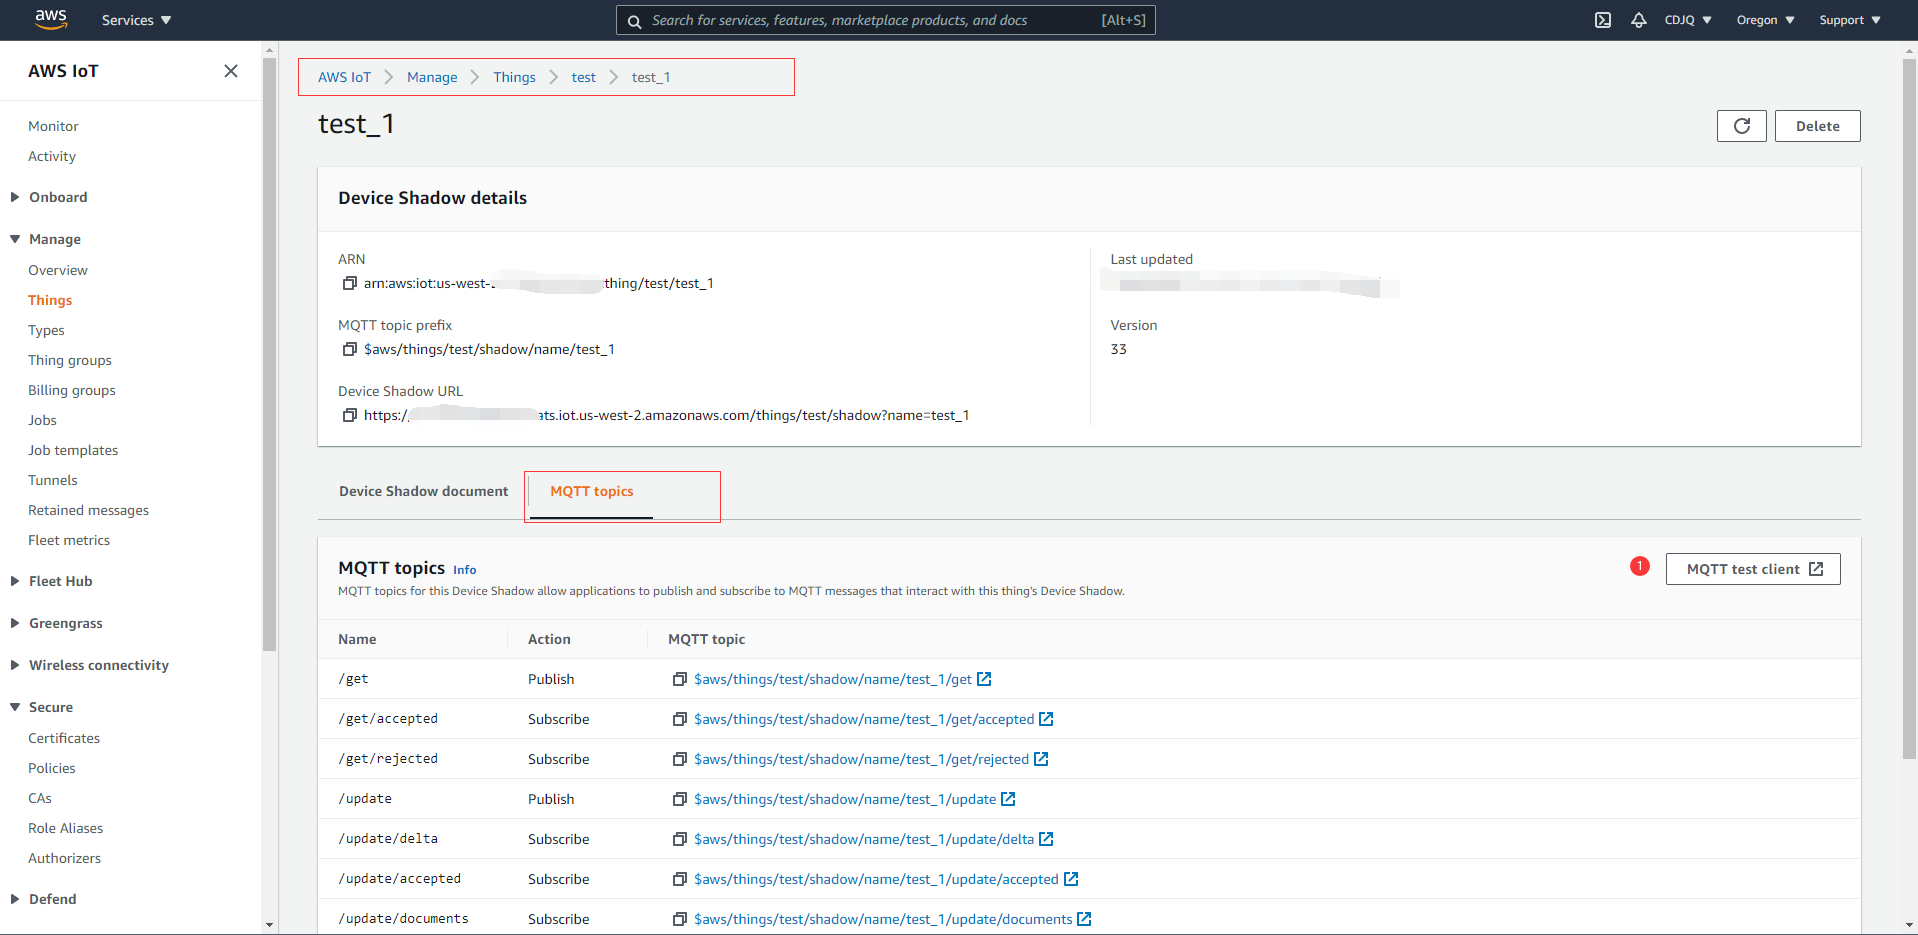The image size is (1918, 935).
Task: Open the Services dropdown menu
Action: 136,20
